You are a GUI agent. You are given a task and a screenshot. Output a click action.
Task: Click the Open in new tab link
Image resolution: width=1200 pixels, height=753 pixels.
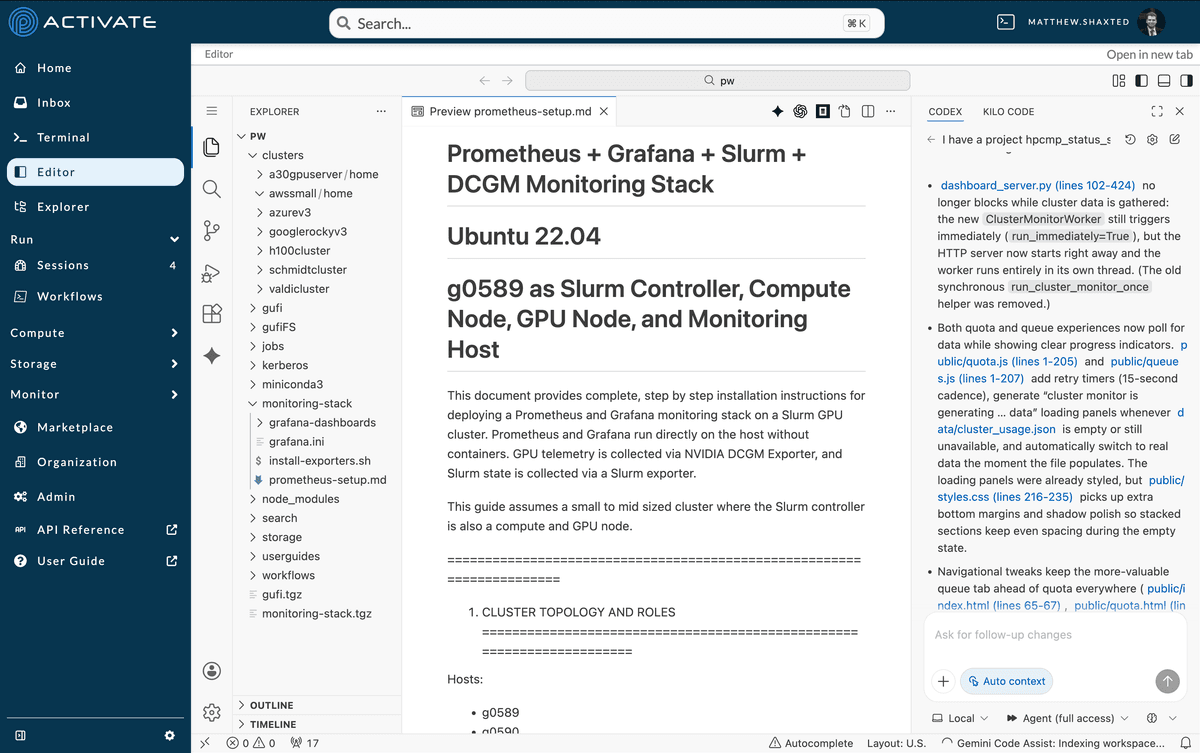click(x=1149, y=55)
